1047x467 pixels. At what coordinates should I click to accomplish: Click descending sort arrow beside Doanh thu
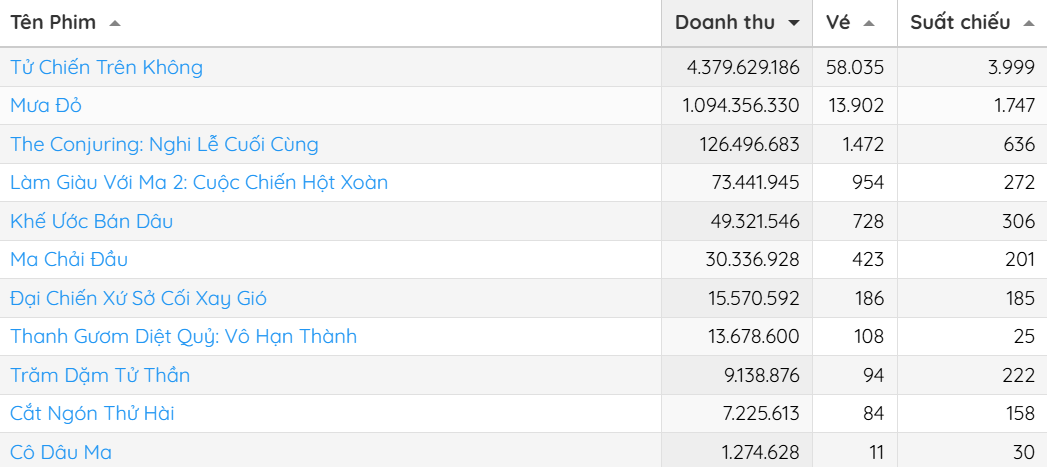click(794, 23)
